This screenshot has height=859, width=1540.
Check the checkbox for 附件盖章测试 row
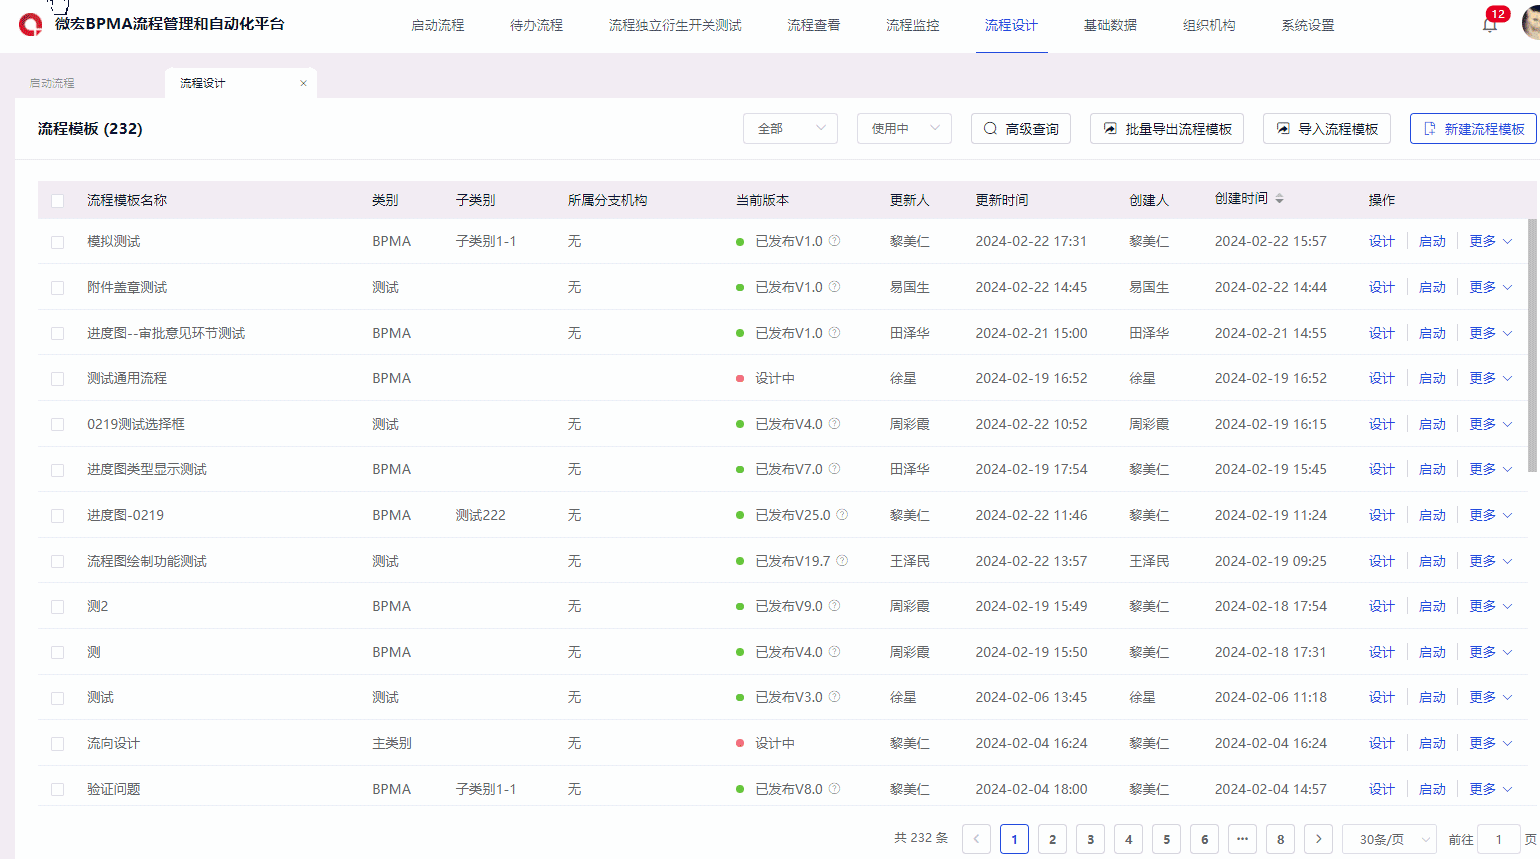(57, 287)
